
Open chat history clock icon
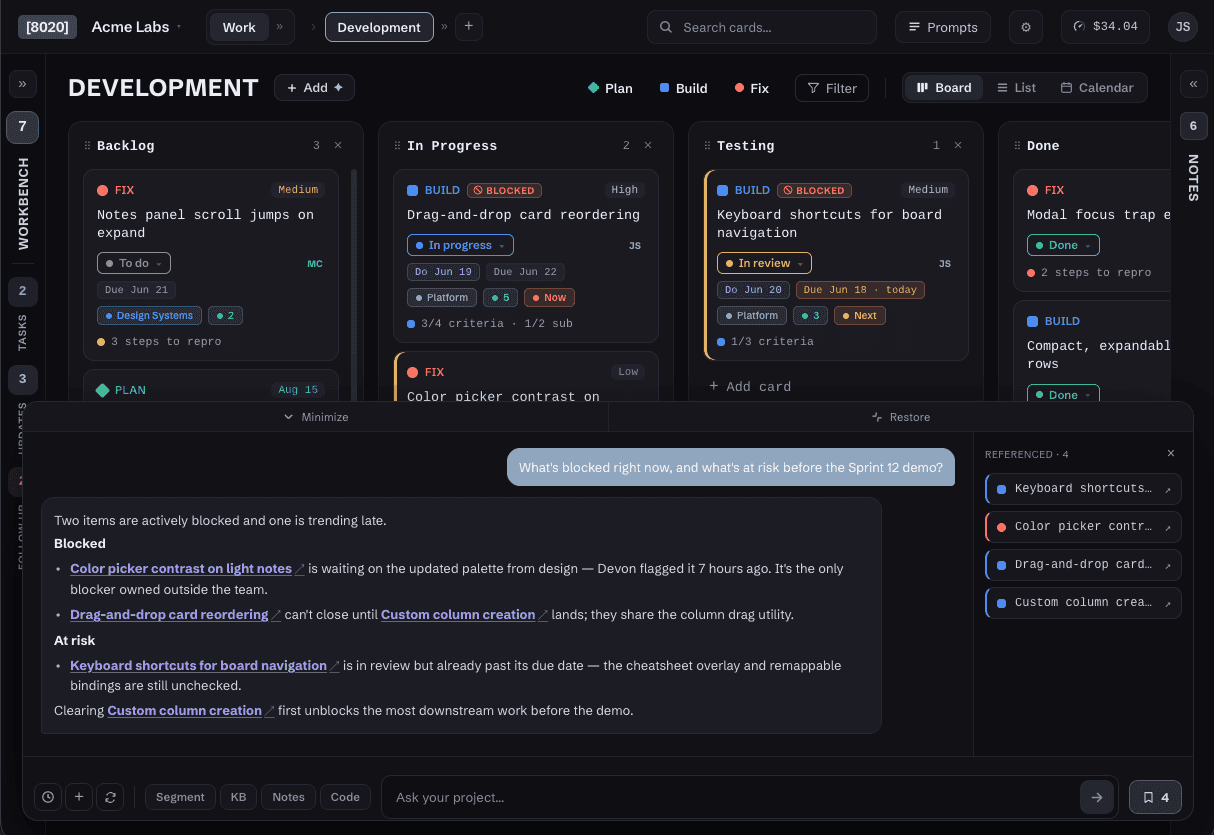tap(48, 797)
